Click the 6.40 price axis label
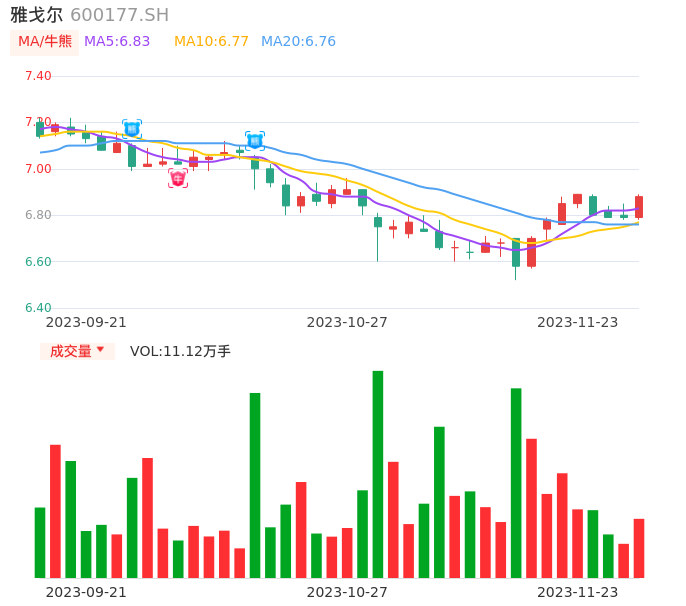Image resolution: width=686 pixels, height=606 pixels. [x=38, y=308]
